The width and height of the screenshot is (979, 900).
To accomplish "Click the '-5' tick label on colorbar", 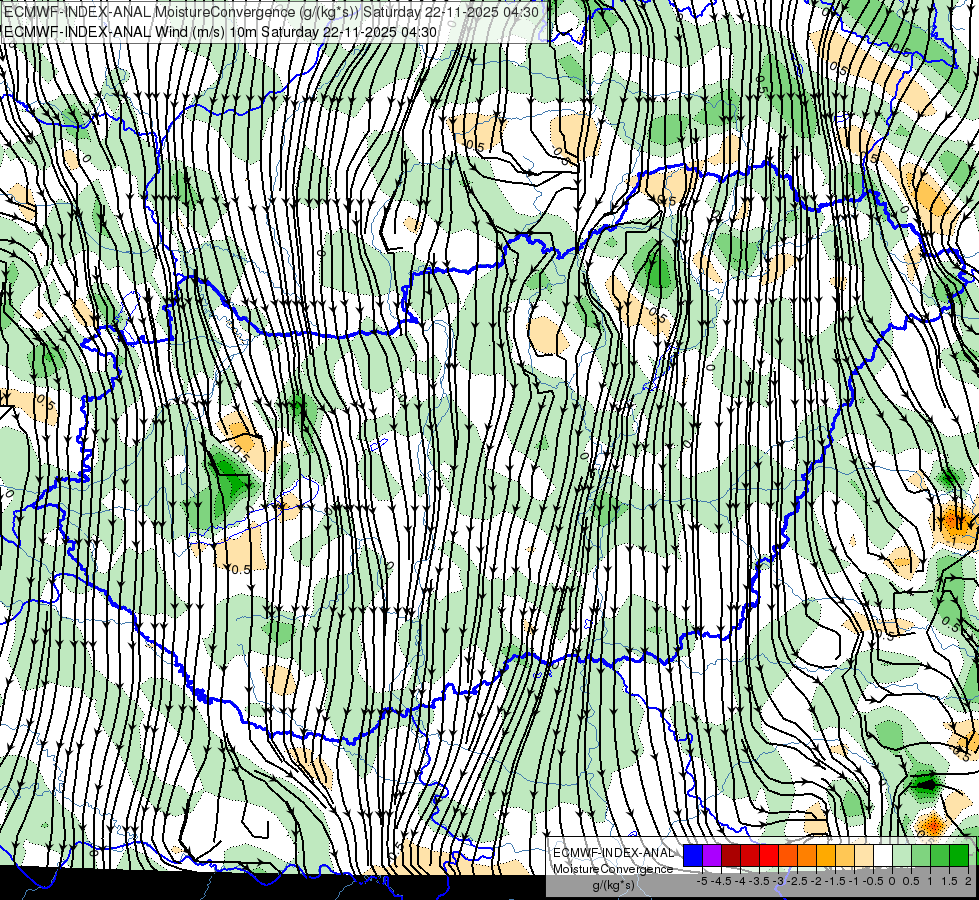I will pos(702,881).
